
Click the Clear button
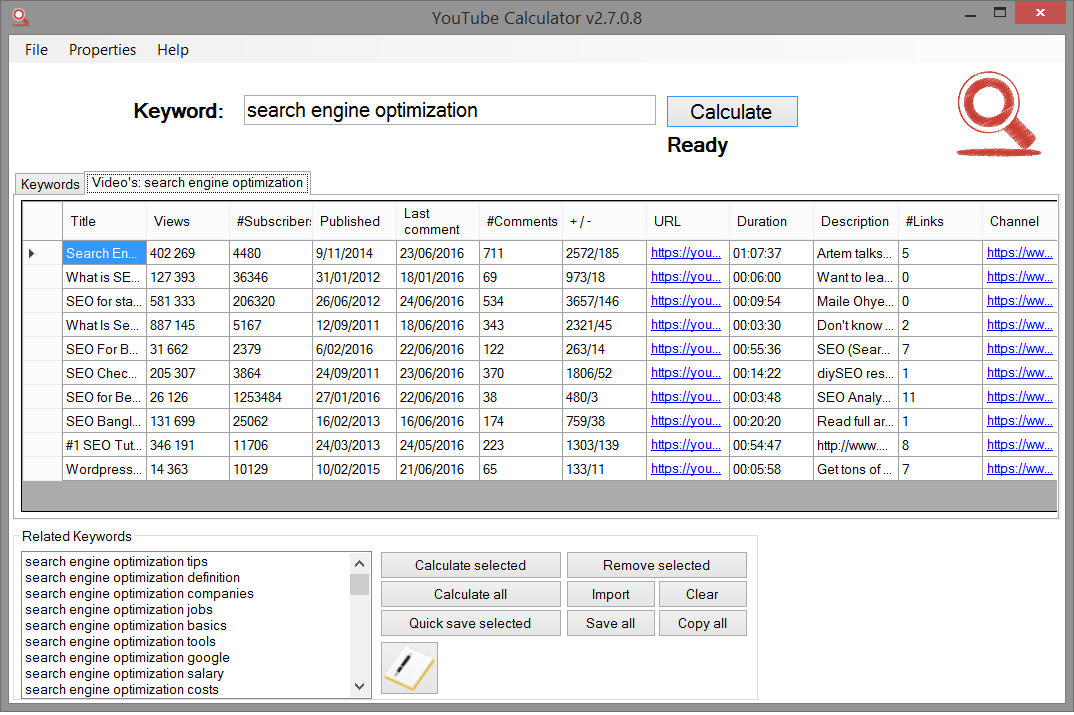coord(702,594)
